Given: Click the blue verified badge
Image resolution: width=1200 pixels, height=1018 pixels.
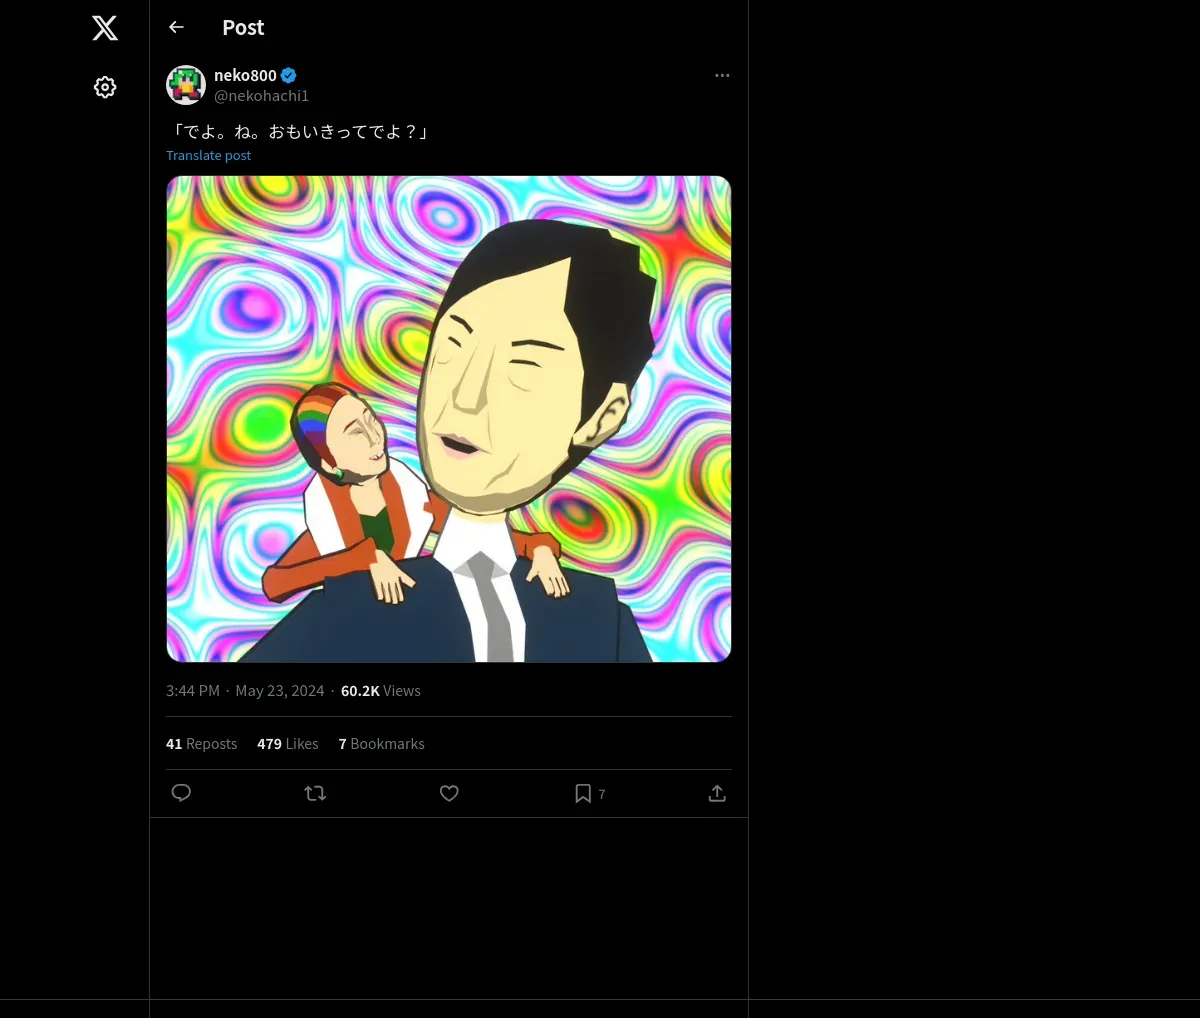Looking at the screenshot, I should coord(289,75).
